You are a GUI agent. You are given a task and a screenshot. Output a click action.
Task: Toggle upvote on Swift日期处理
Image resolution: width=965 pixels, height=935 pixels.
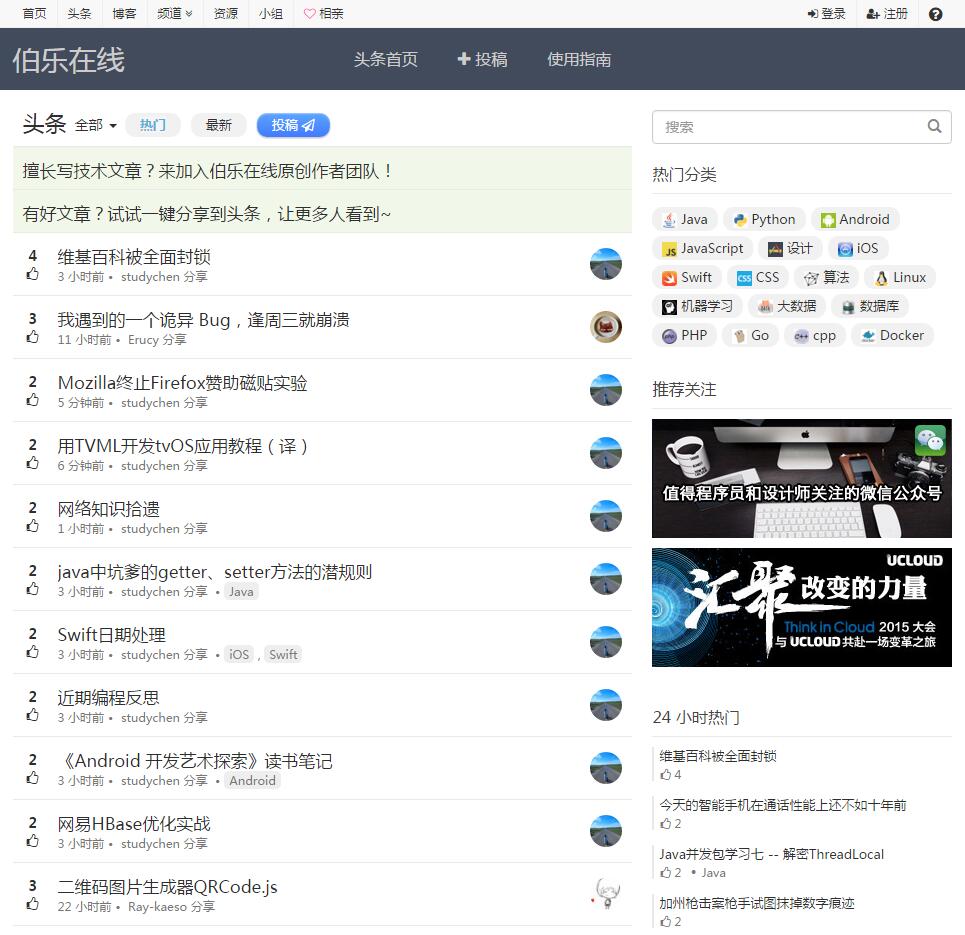point(33,652)
